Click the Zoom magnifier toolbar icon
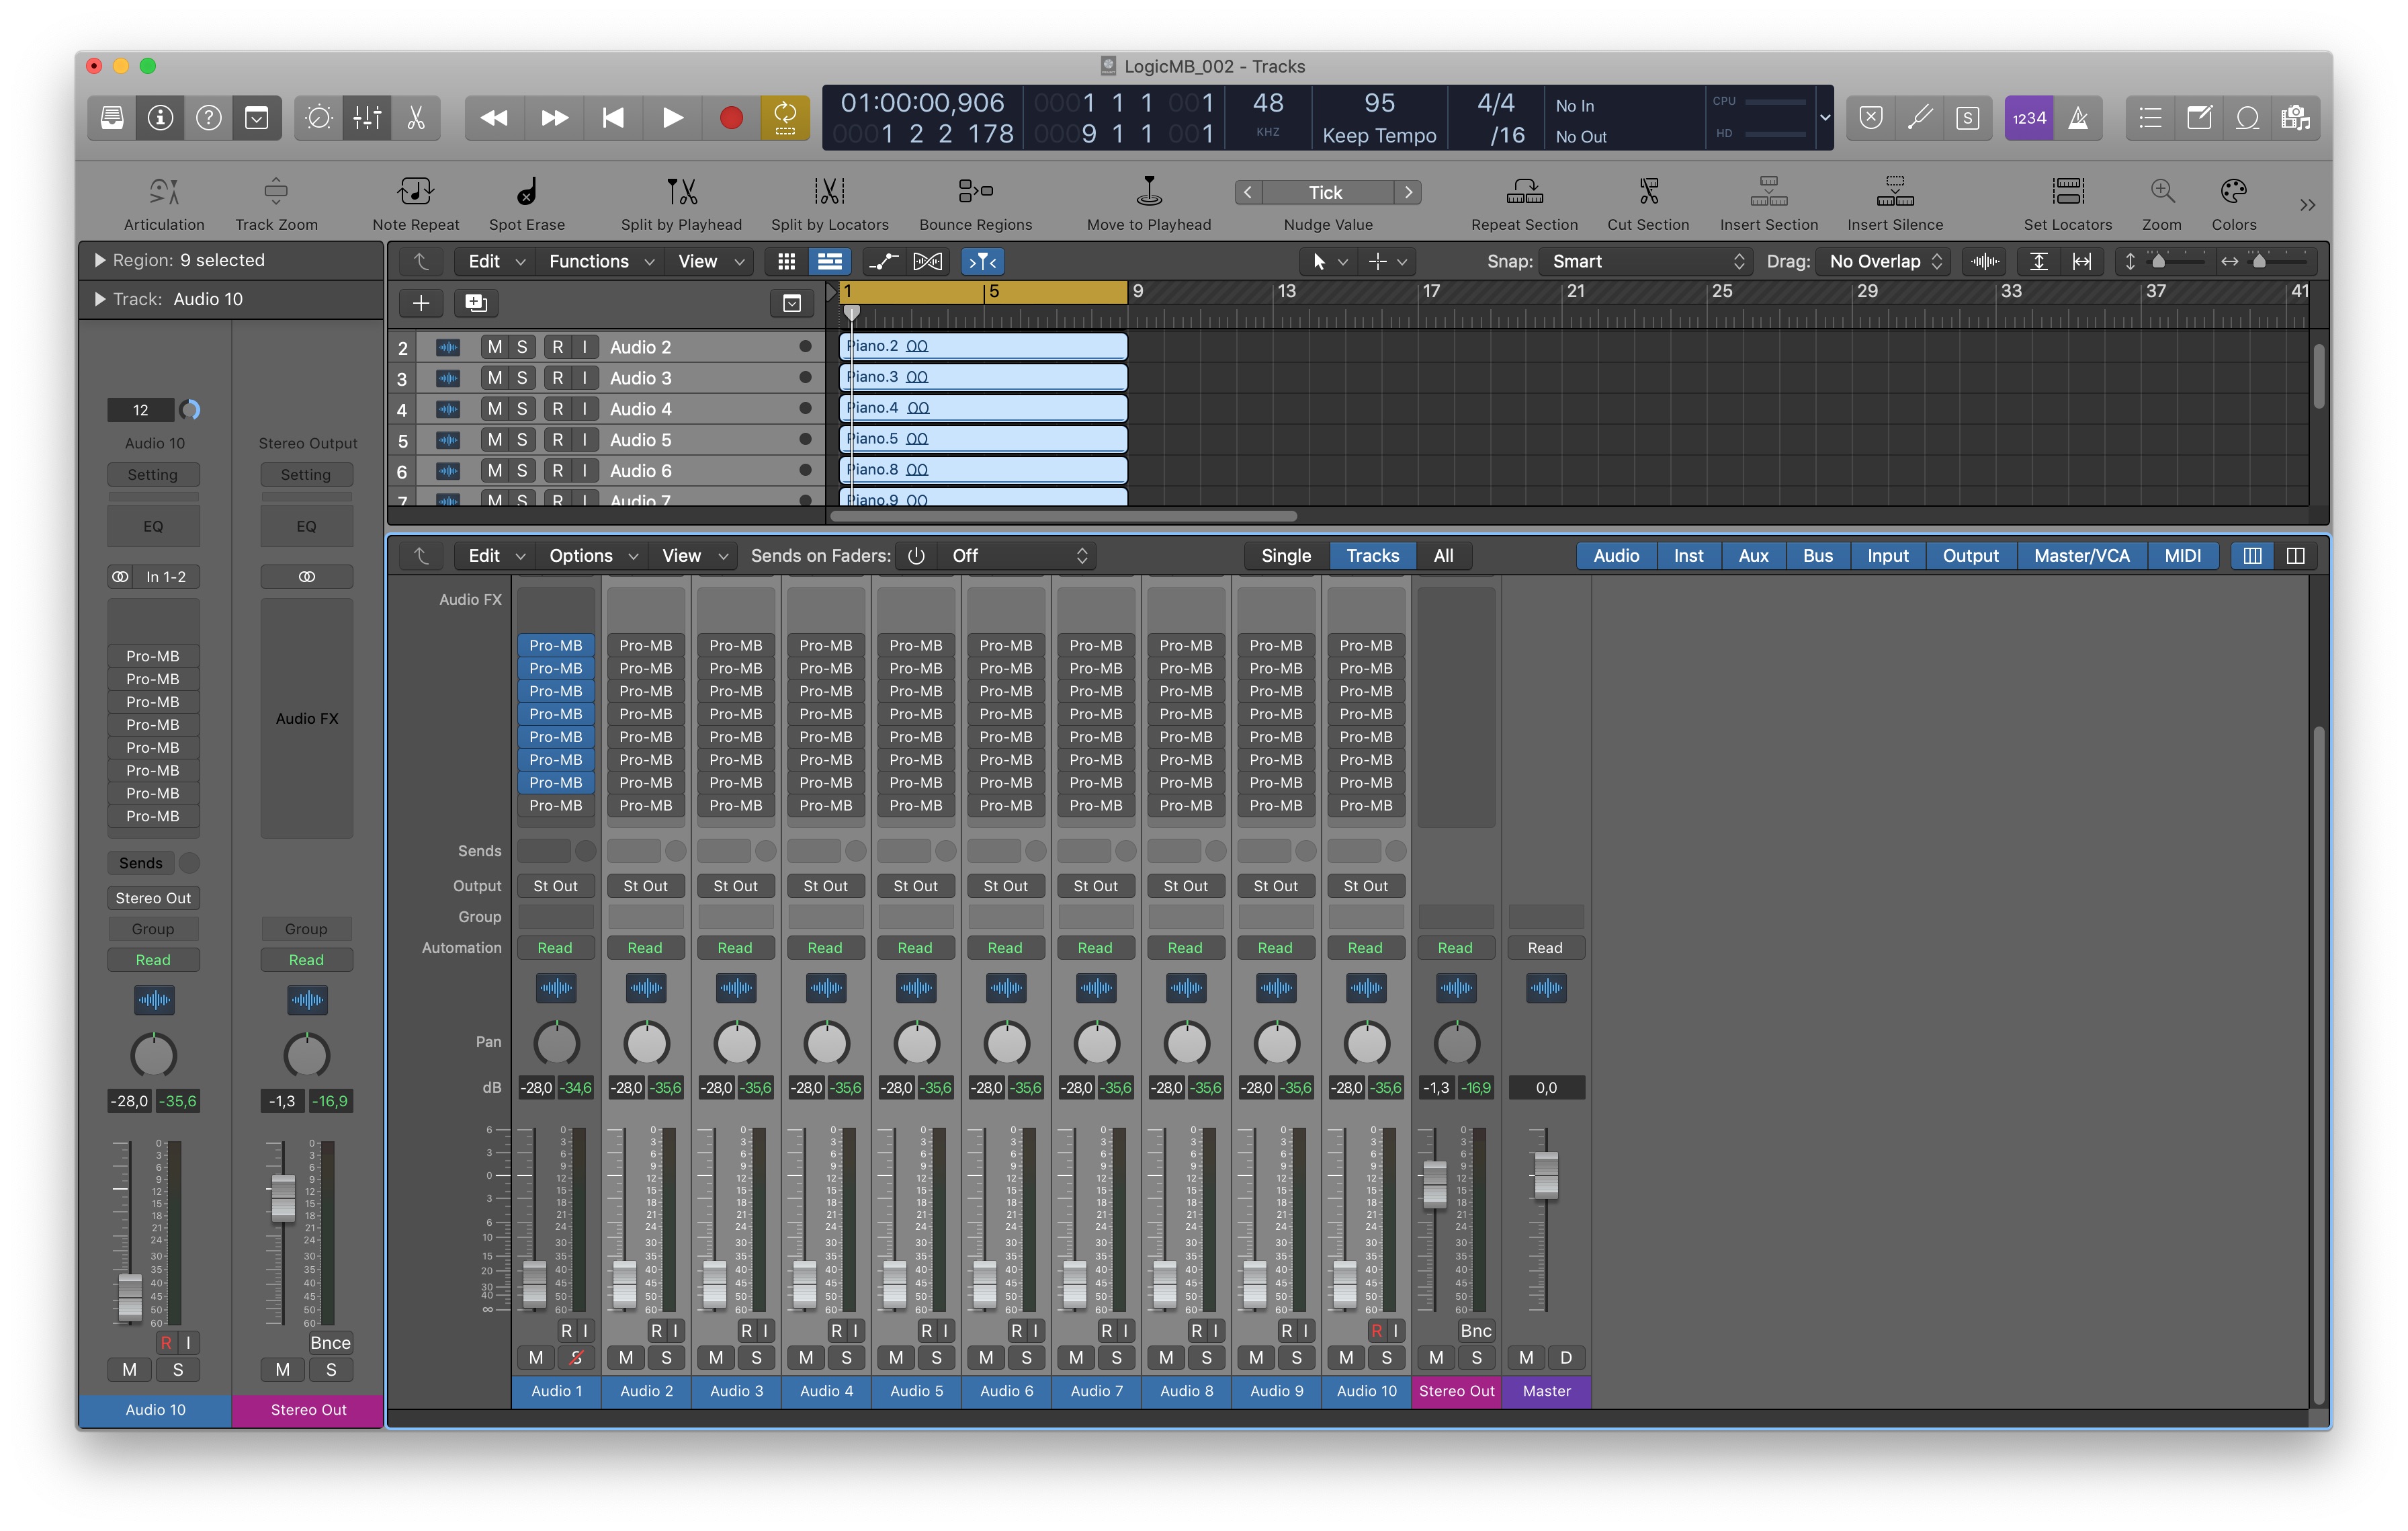This screenshot has width=2408, height=1531. pyautogui.click(x=2162, y=190)
